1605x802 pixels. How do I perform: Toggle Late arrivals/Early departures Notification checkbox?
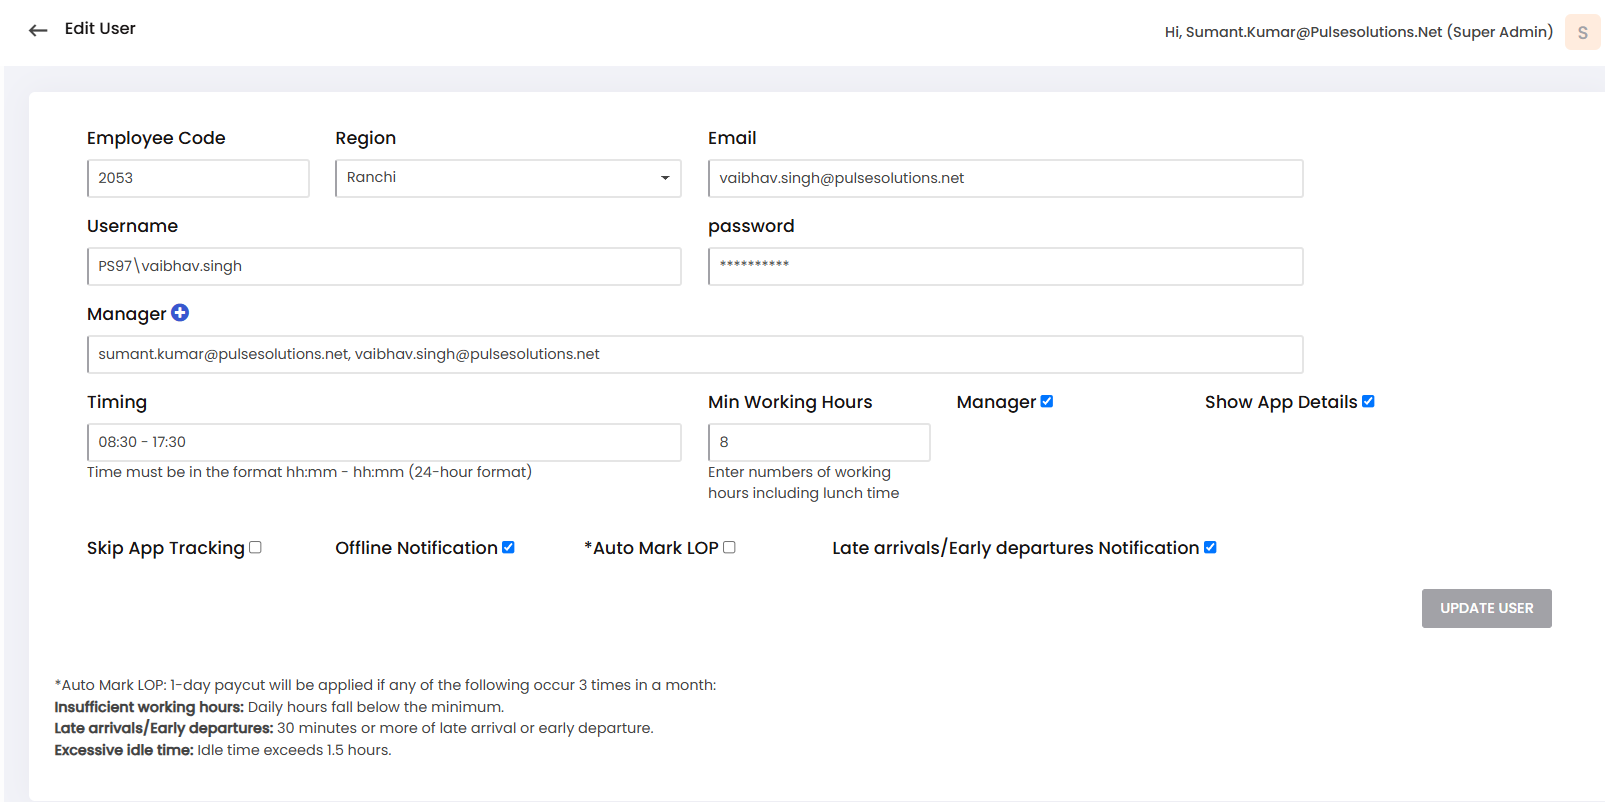pos(1210,547)
